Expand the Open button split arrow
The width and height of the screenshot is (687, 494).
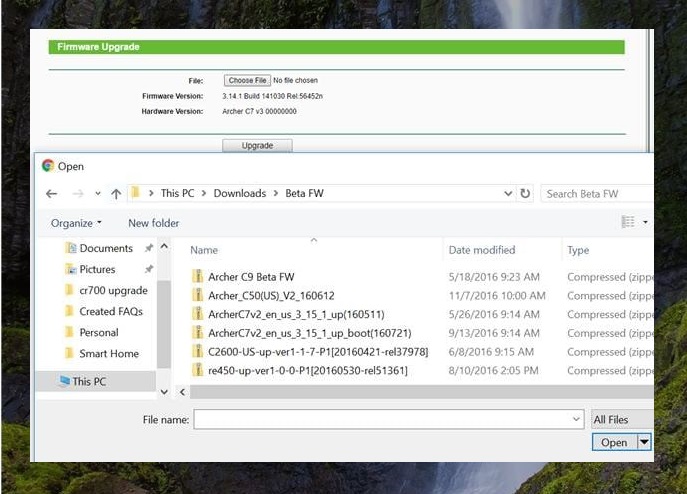coord(644,442)
